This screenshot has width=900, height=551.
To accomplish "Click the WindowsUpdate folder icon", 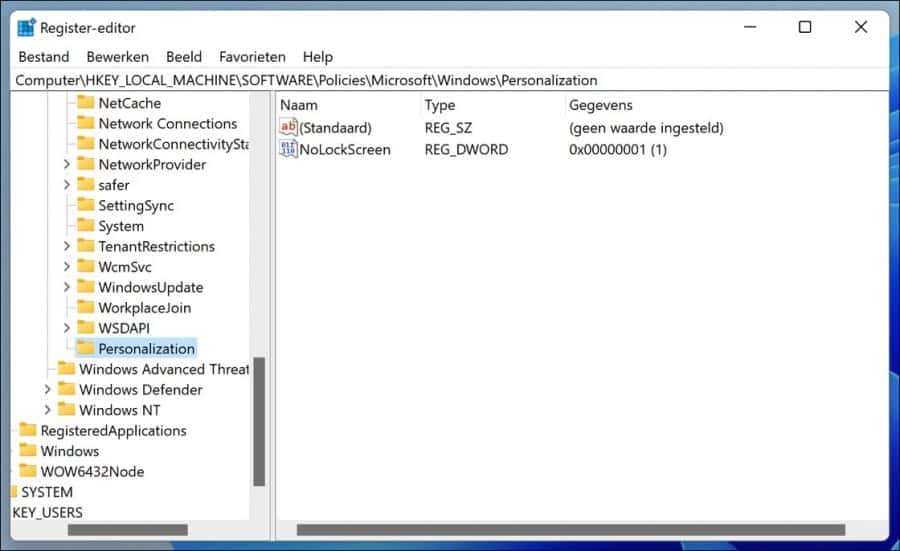I will (86, 286).
